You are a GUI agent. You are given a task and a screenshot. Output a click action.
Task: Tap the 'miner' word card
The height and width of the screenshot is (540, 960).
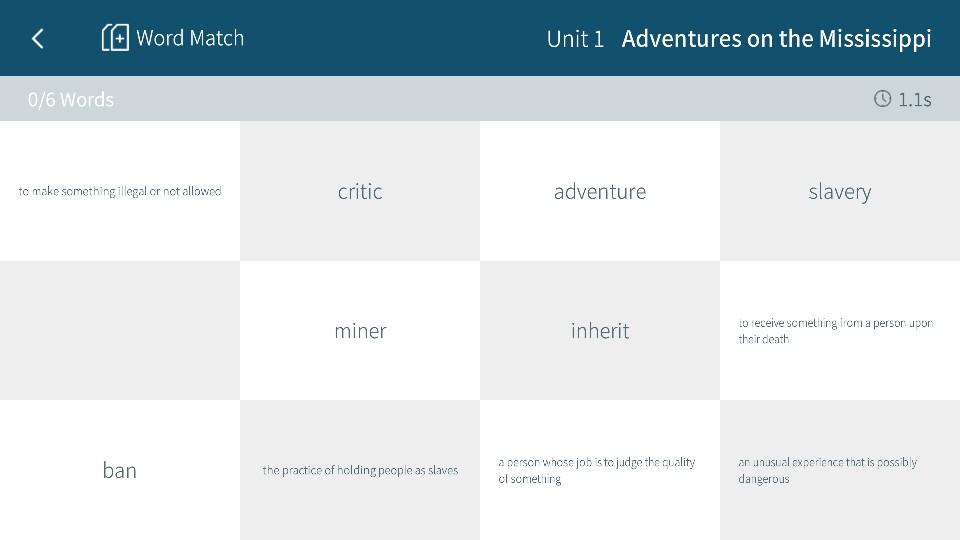(360, 330)
